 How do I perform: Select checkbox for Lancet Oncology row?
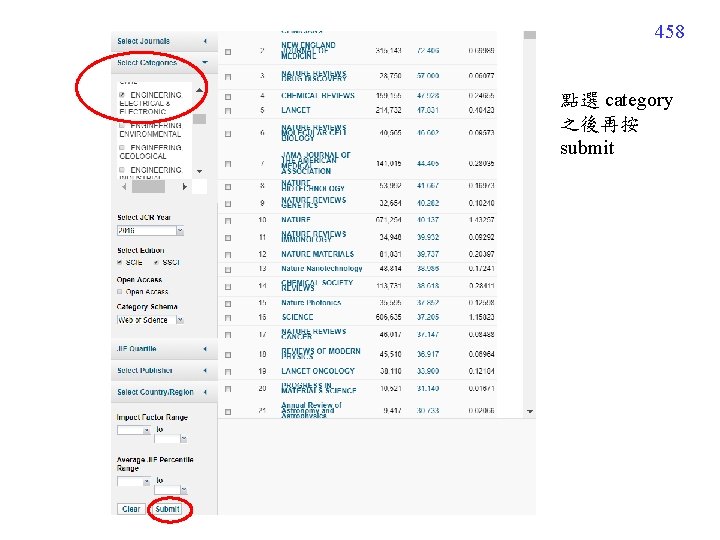[228, 372]
